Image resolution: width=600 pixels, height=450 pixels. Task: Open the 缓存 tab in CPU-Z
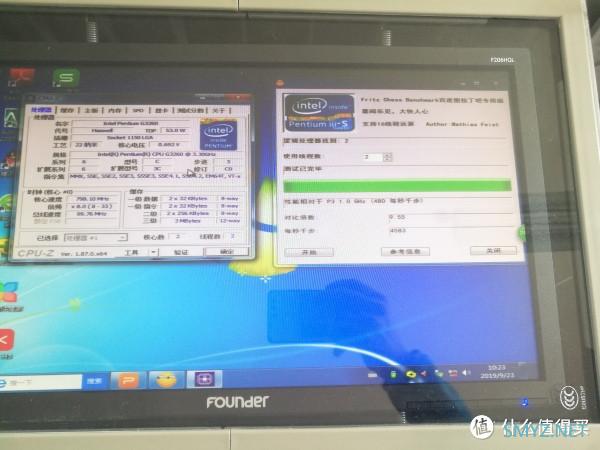pos(67,110)
